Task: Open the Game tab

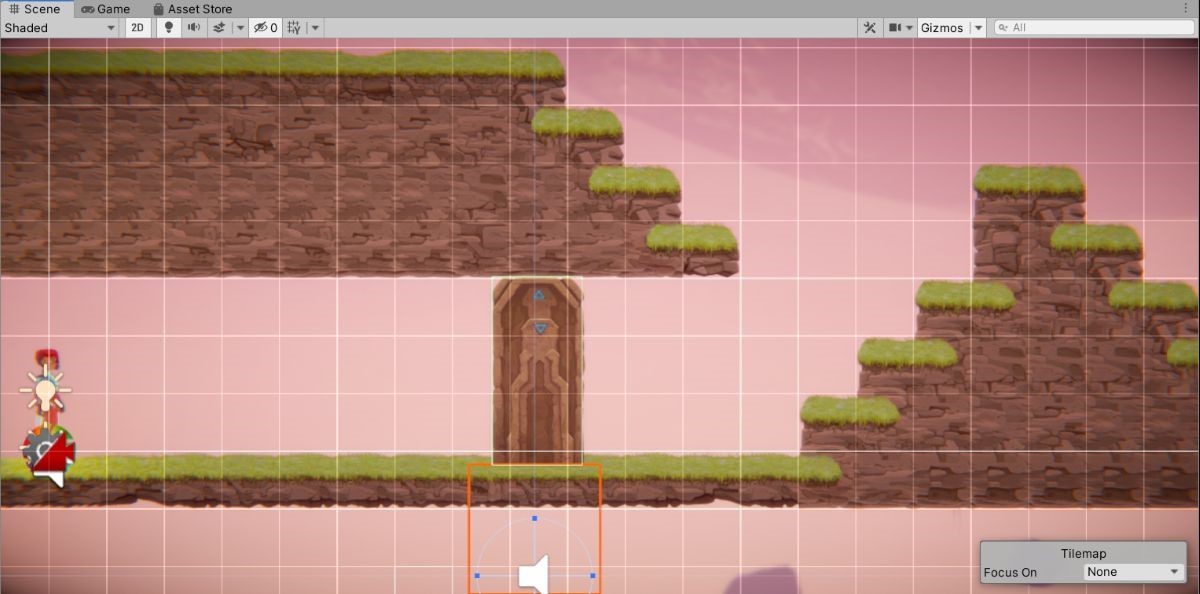Action: click(105, 9)
